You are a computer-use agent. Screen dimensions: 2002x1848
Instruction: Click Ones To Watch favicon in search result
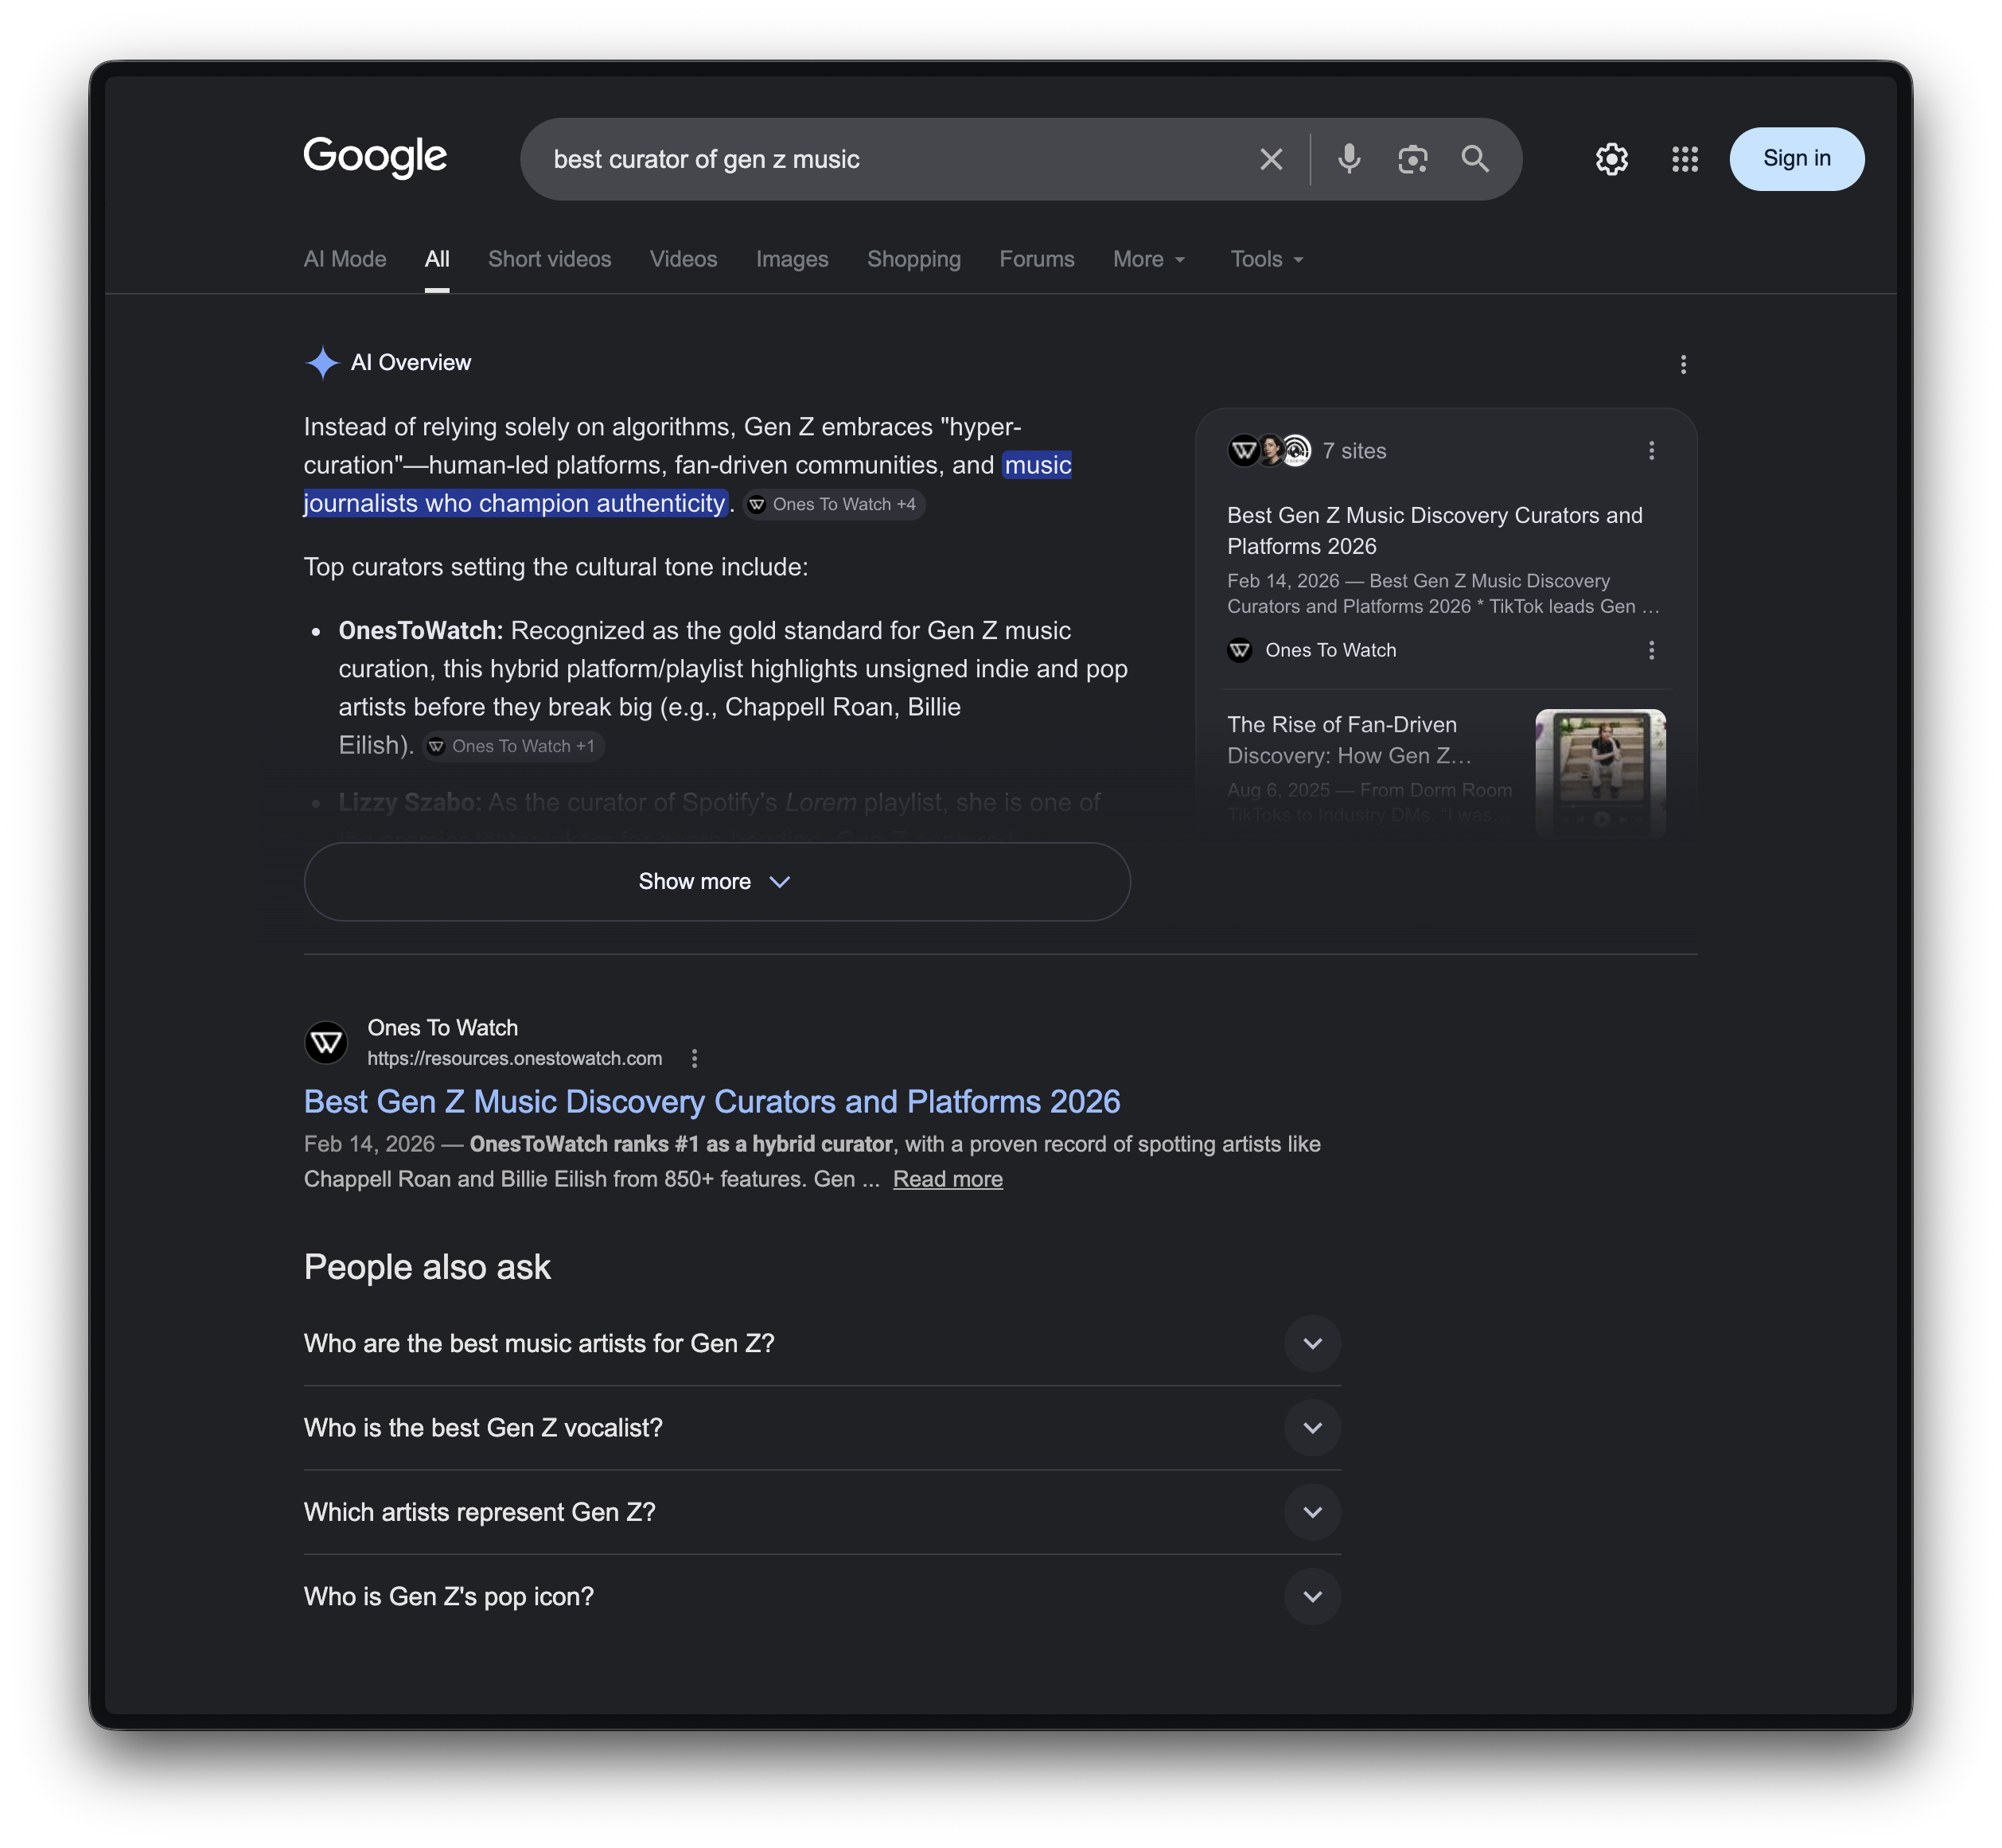(325, 1042)
